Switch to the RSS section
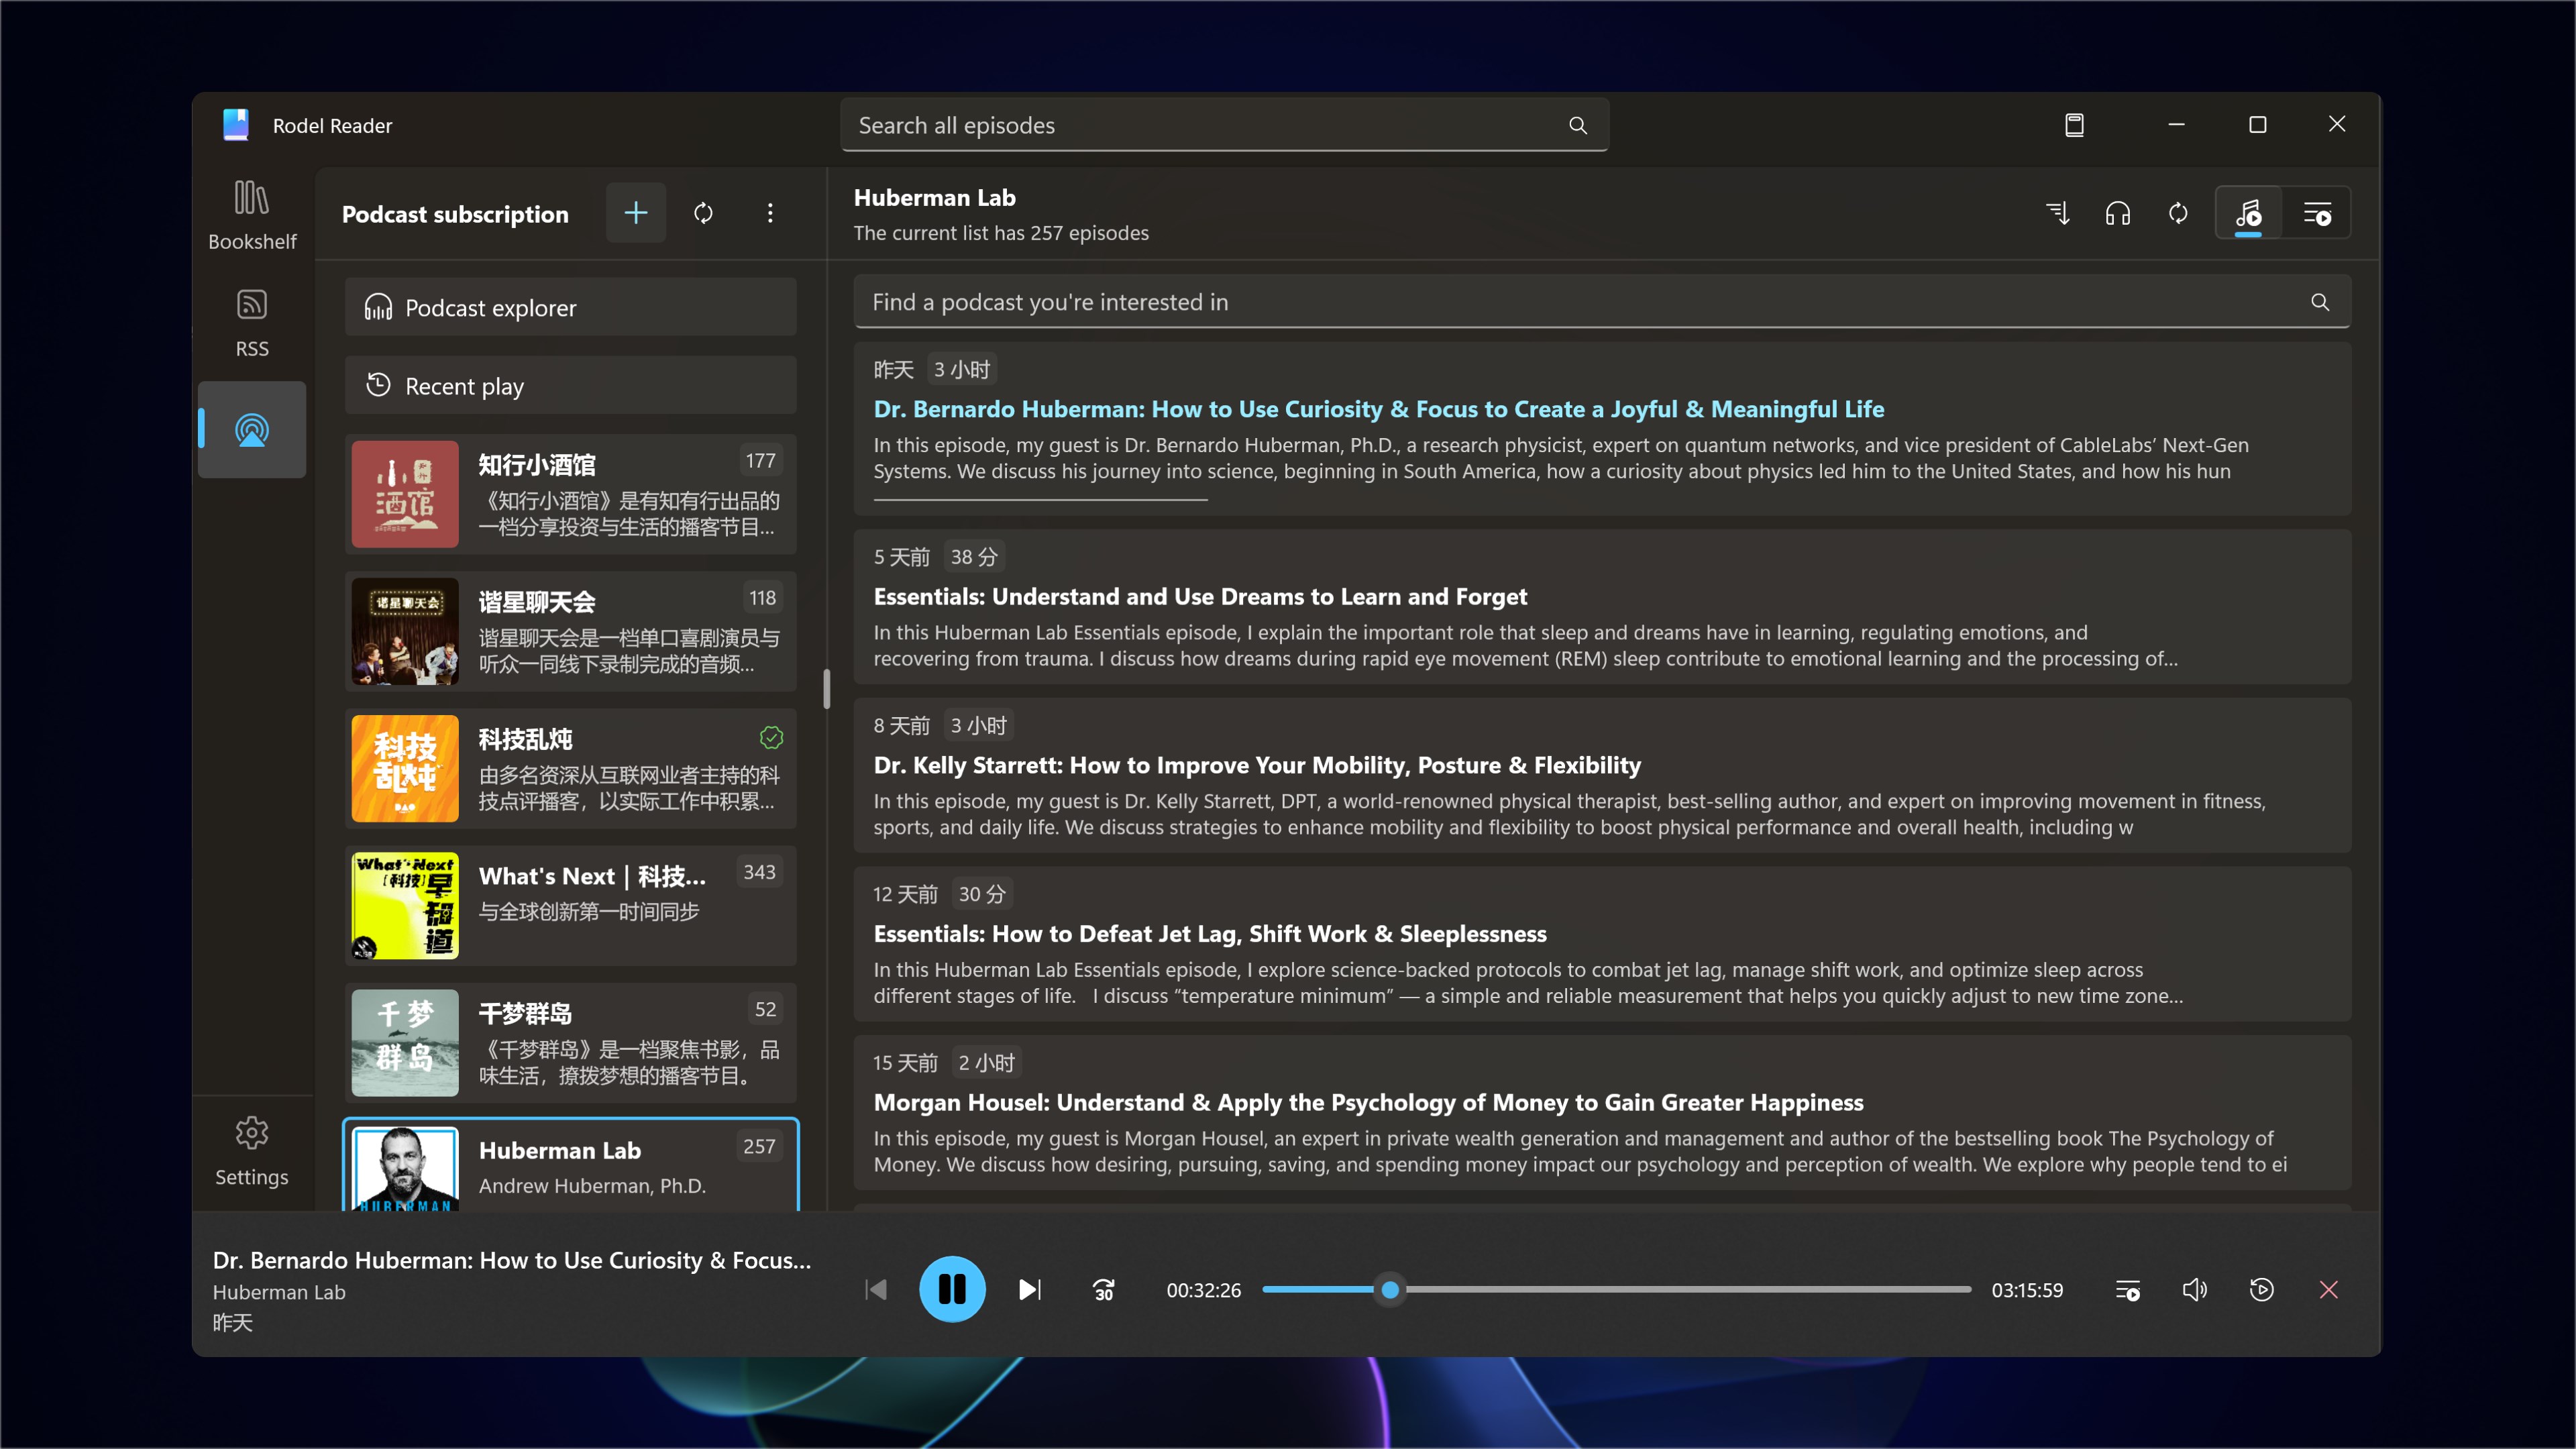This screenshot has width=2576, height=1449. click(x=251, y=320)
